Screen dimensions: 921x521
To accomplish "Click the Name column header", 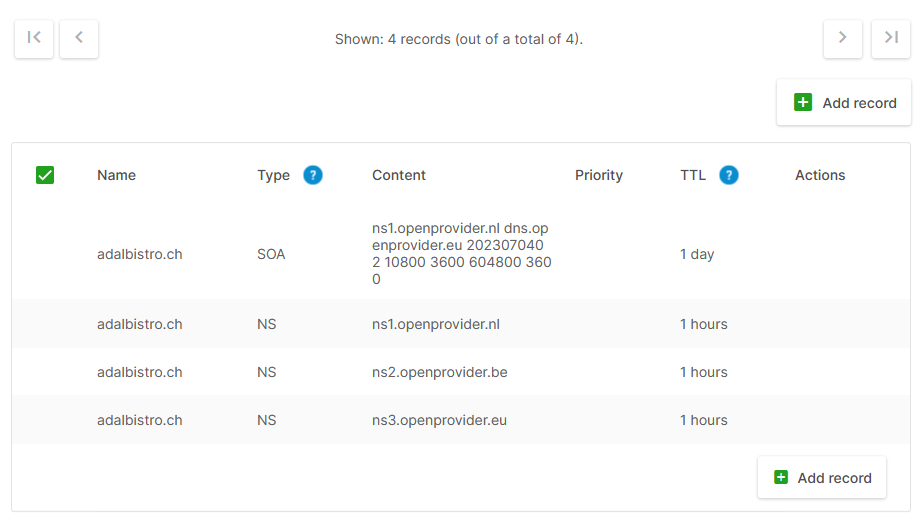I will tap(116, 175).
